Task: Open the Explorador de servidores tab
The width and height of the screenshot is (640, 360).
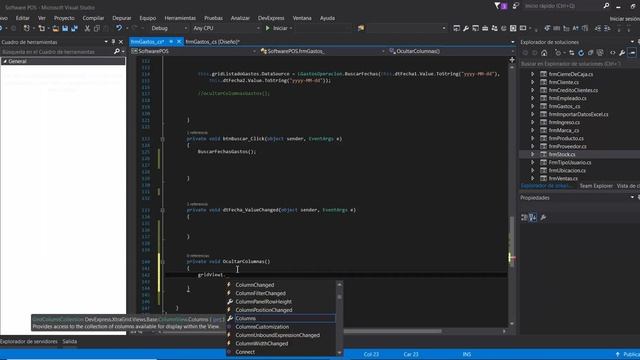Action: (x=29, y=342)
